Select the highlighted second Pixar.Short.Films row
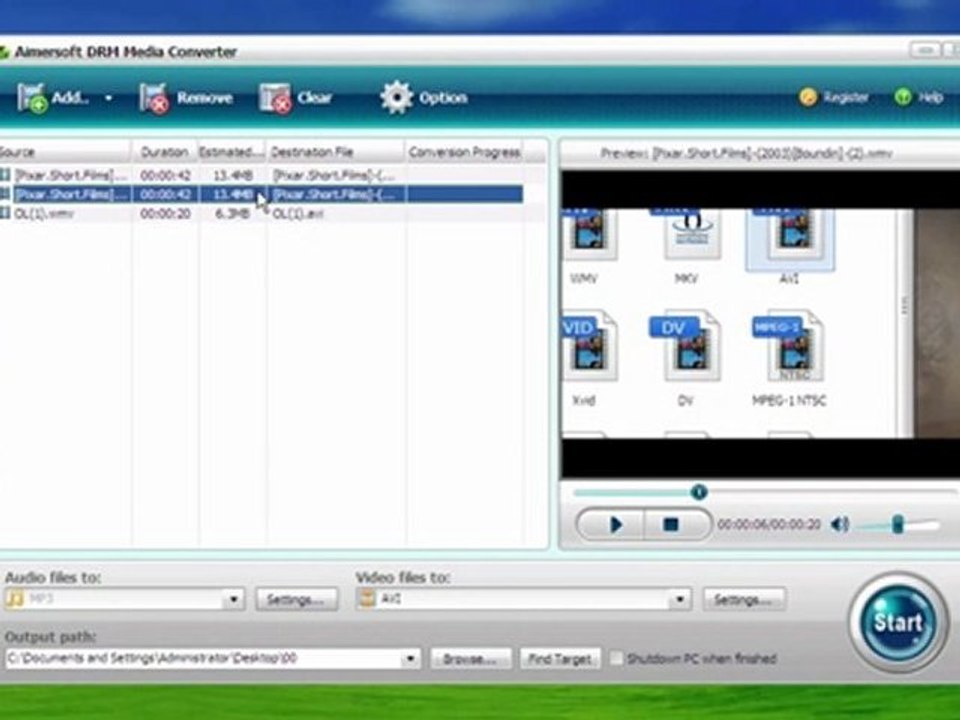The image size is (960, 720). (261, 195)
